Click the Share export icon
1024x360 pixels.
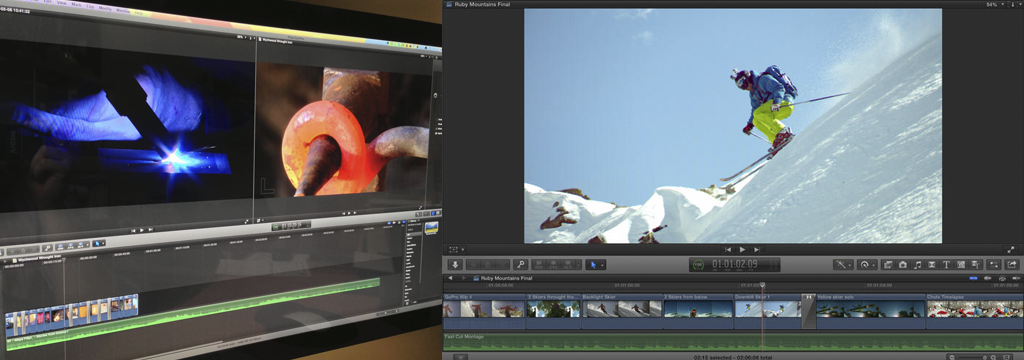point(1012,265)
